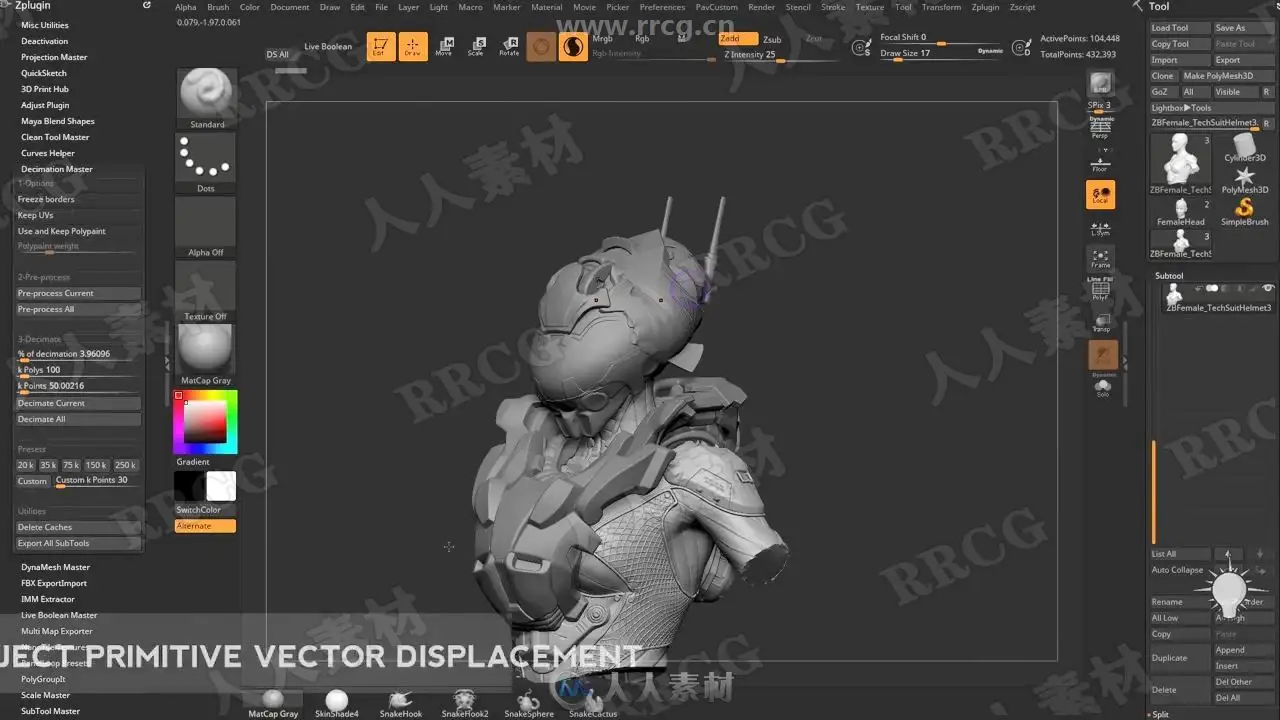Open the Standard brush thumbnail
1280x720 pixels.
(206, 99)
